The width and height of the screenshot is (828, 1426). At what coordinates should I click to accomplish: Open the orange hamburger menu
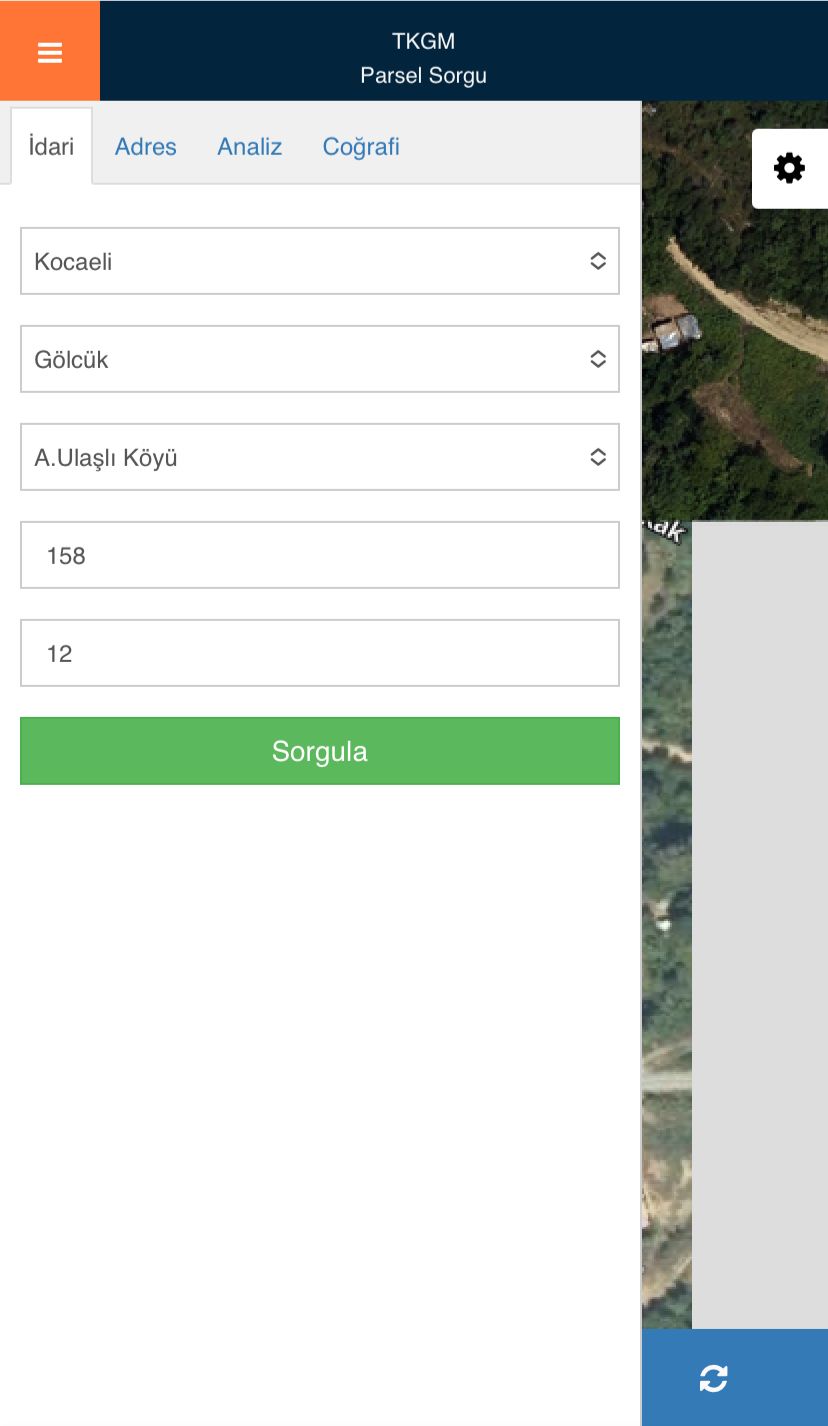(x=50, y=51)
